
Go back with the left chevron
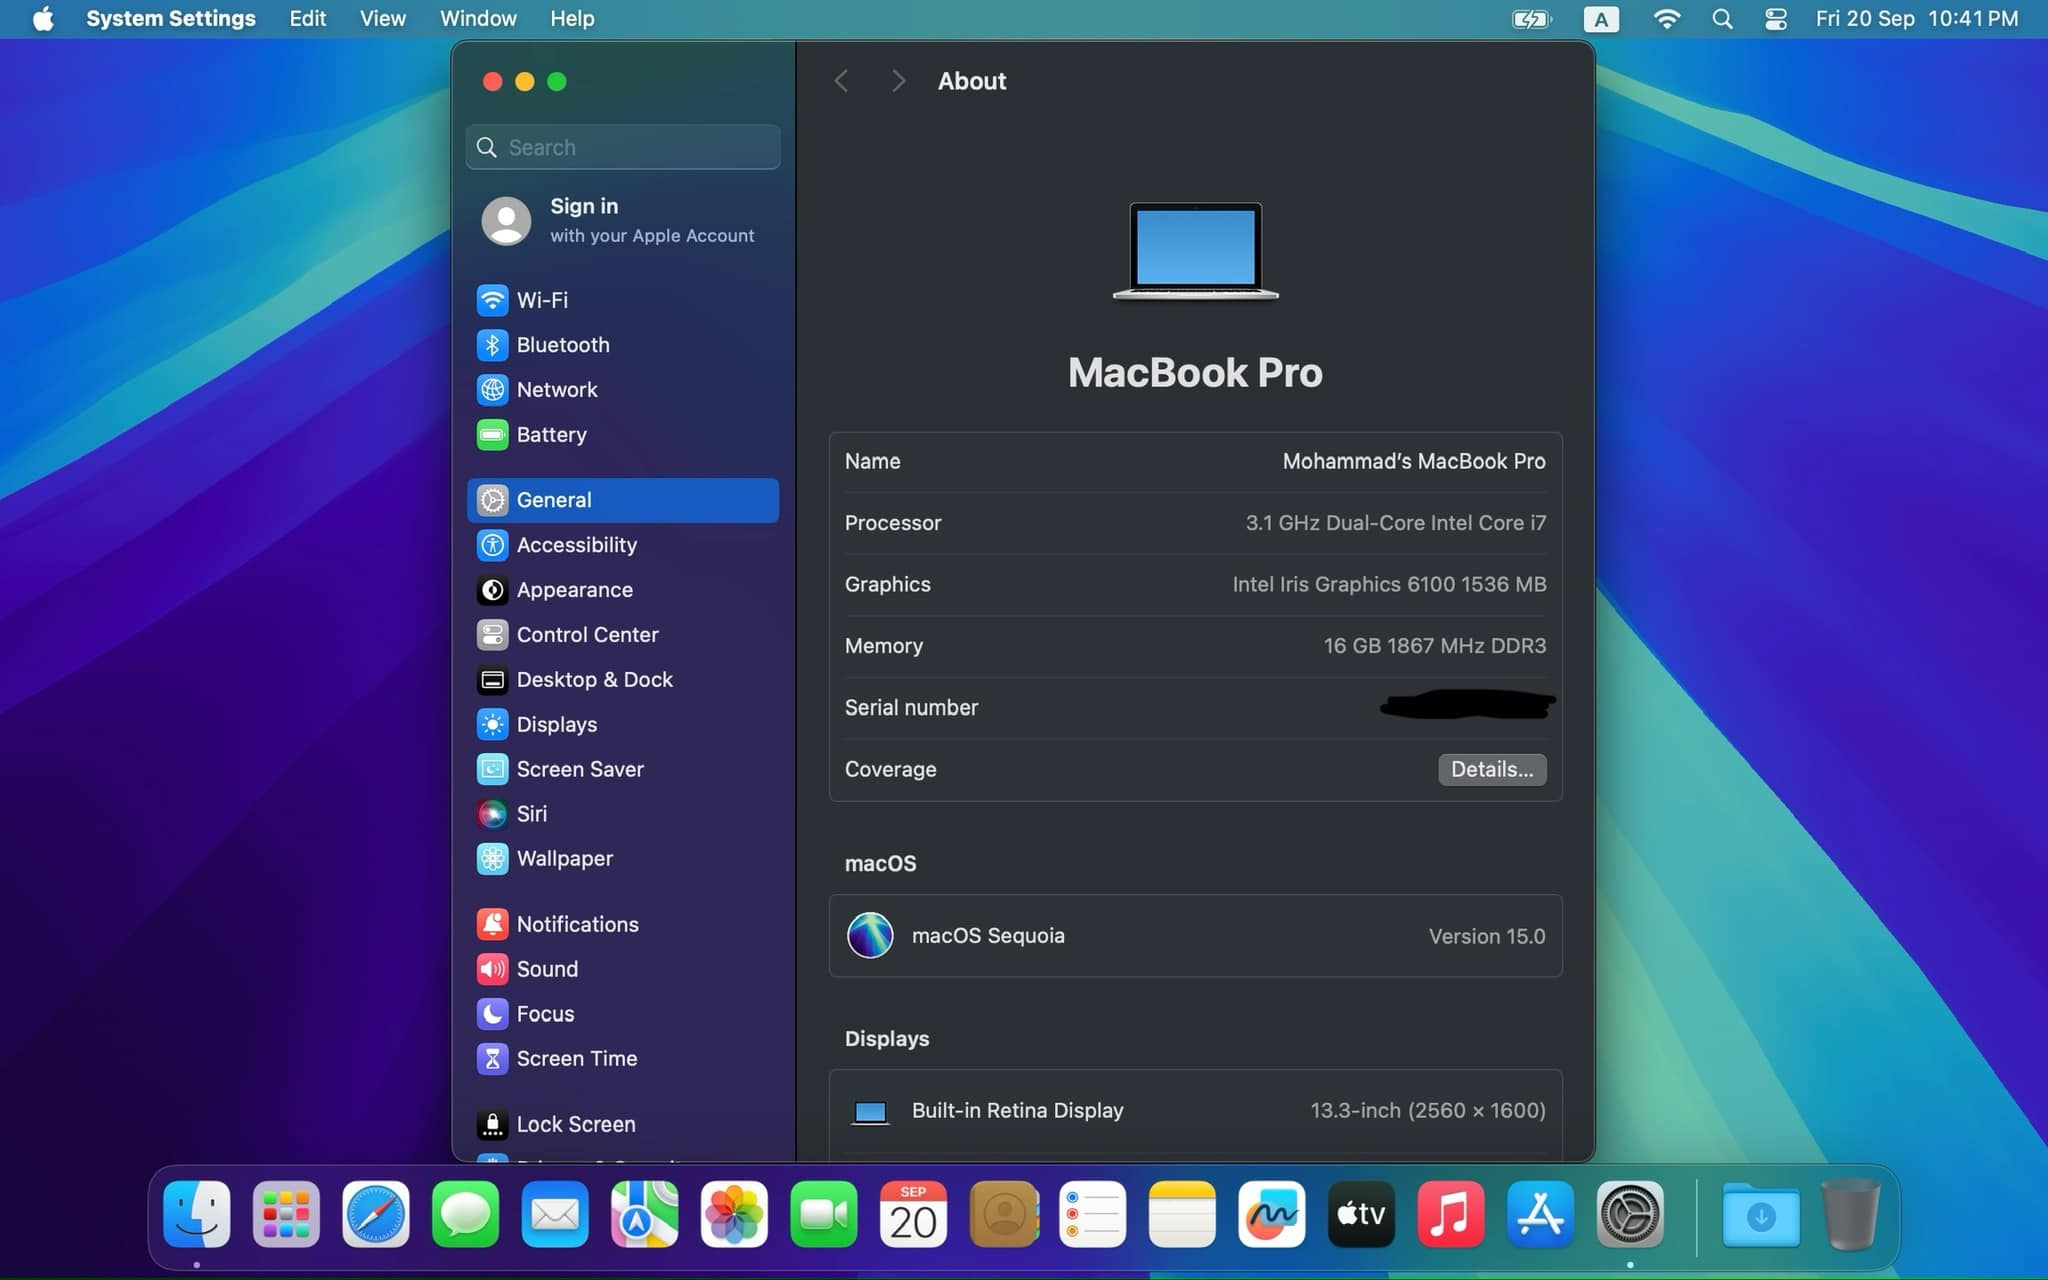pyautogui.click(x=841, y=81)
